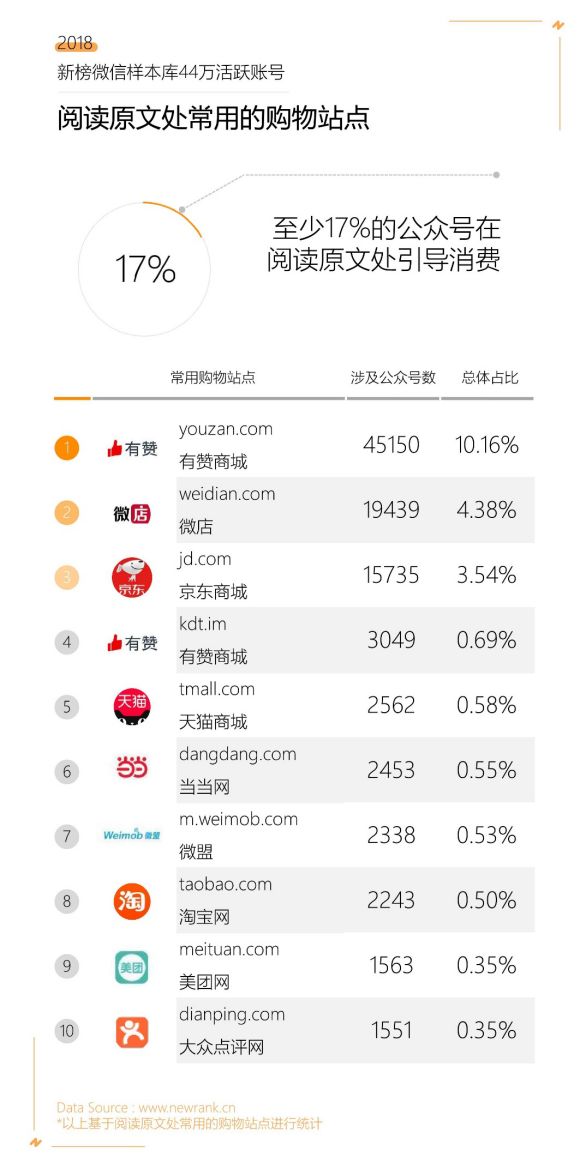Click the 17% progress ring

[x=145, y=268]
